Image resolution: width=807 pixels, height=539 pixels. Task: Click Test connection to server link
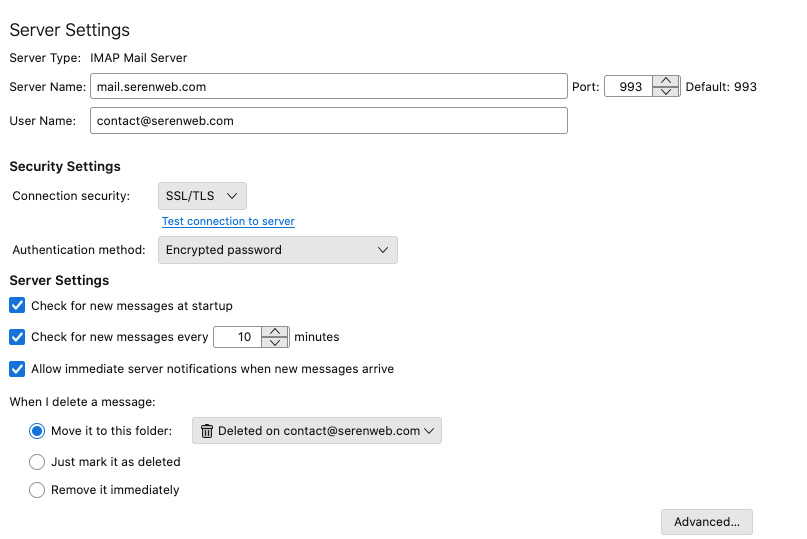tap(228, 221)
